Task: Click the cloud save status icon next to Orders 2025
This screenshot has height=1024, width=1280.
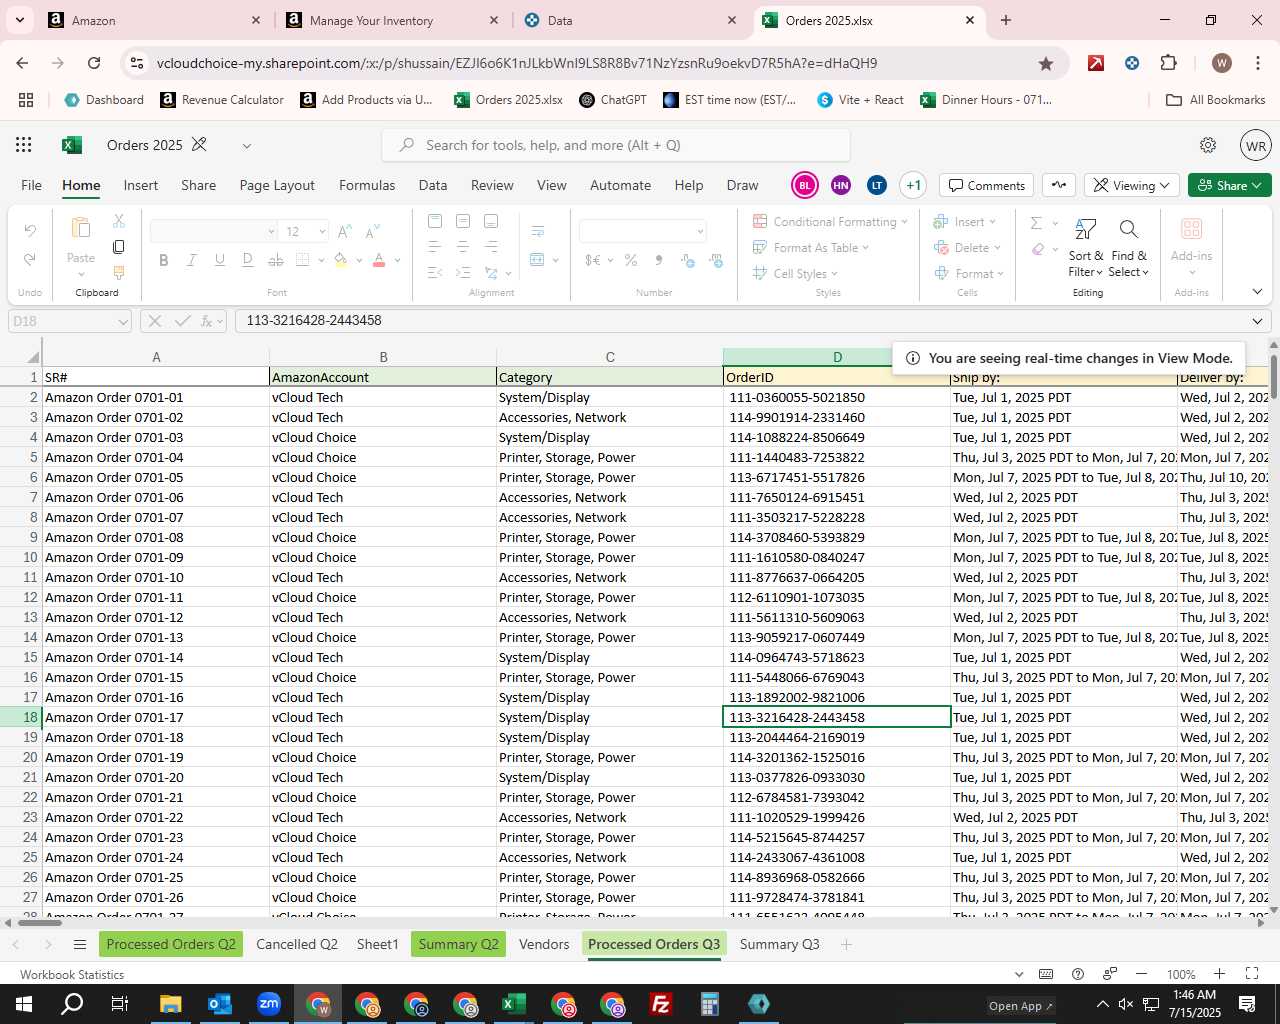Action: point(199,145)
